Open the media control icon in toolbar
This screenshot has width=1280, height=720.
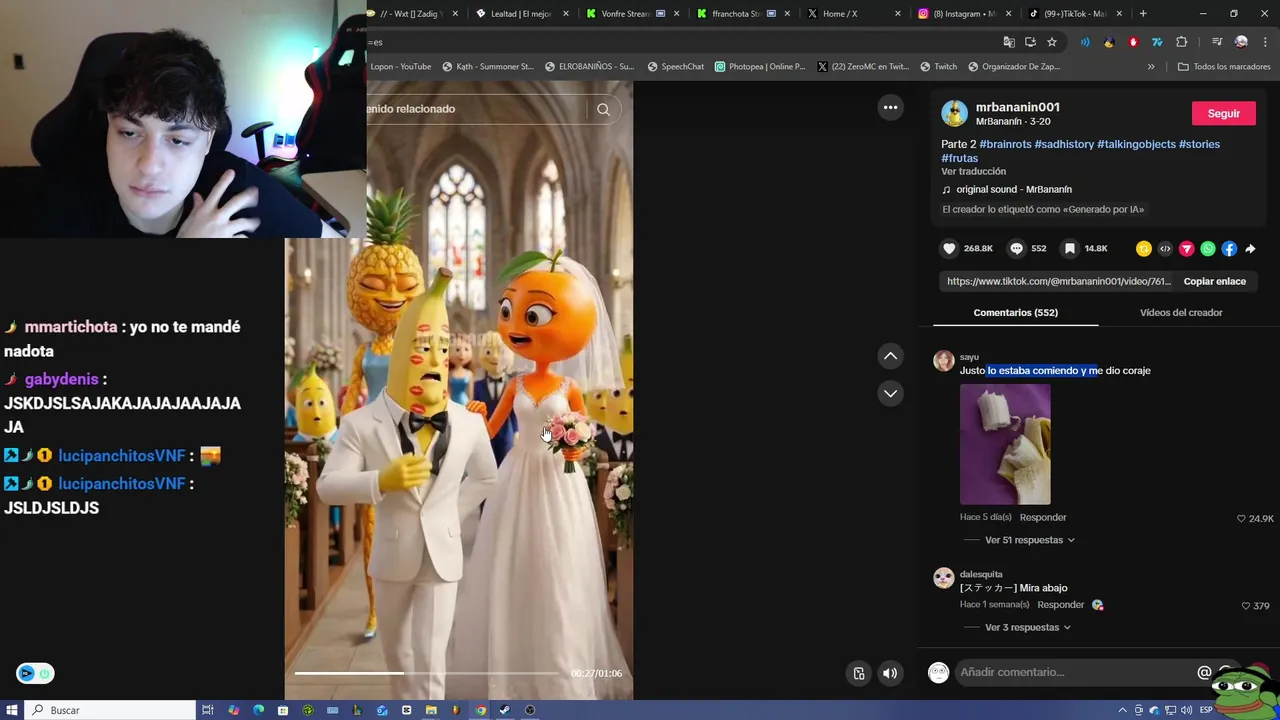pos(1217,42)
